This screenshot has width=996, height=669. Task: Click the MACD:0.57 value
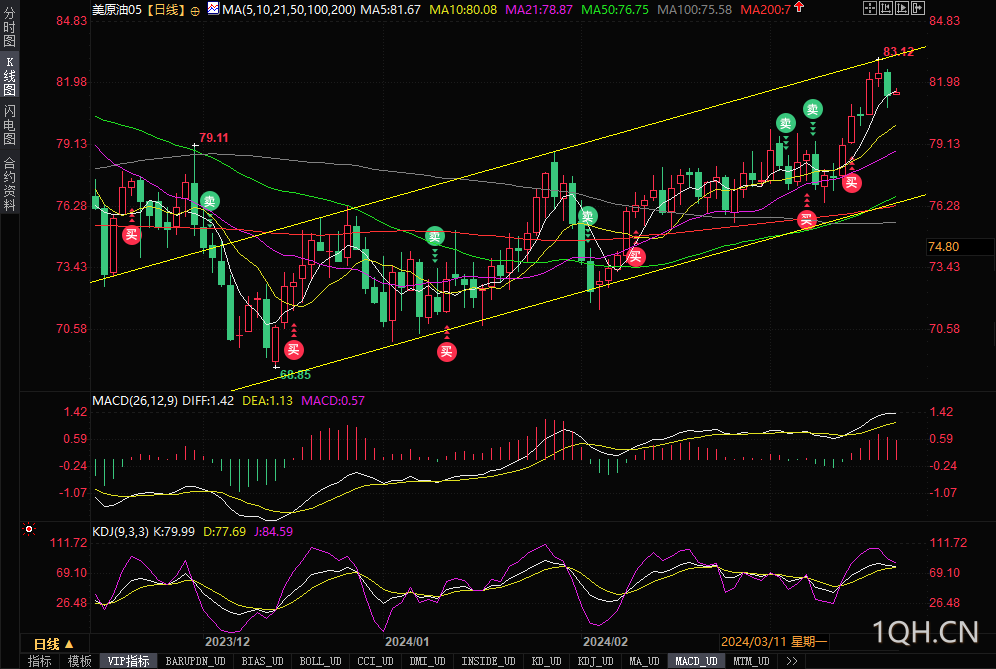(x=333, y=401)
